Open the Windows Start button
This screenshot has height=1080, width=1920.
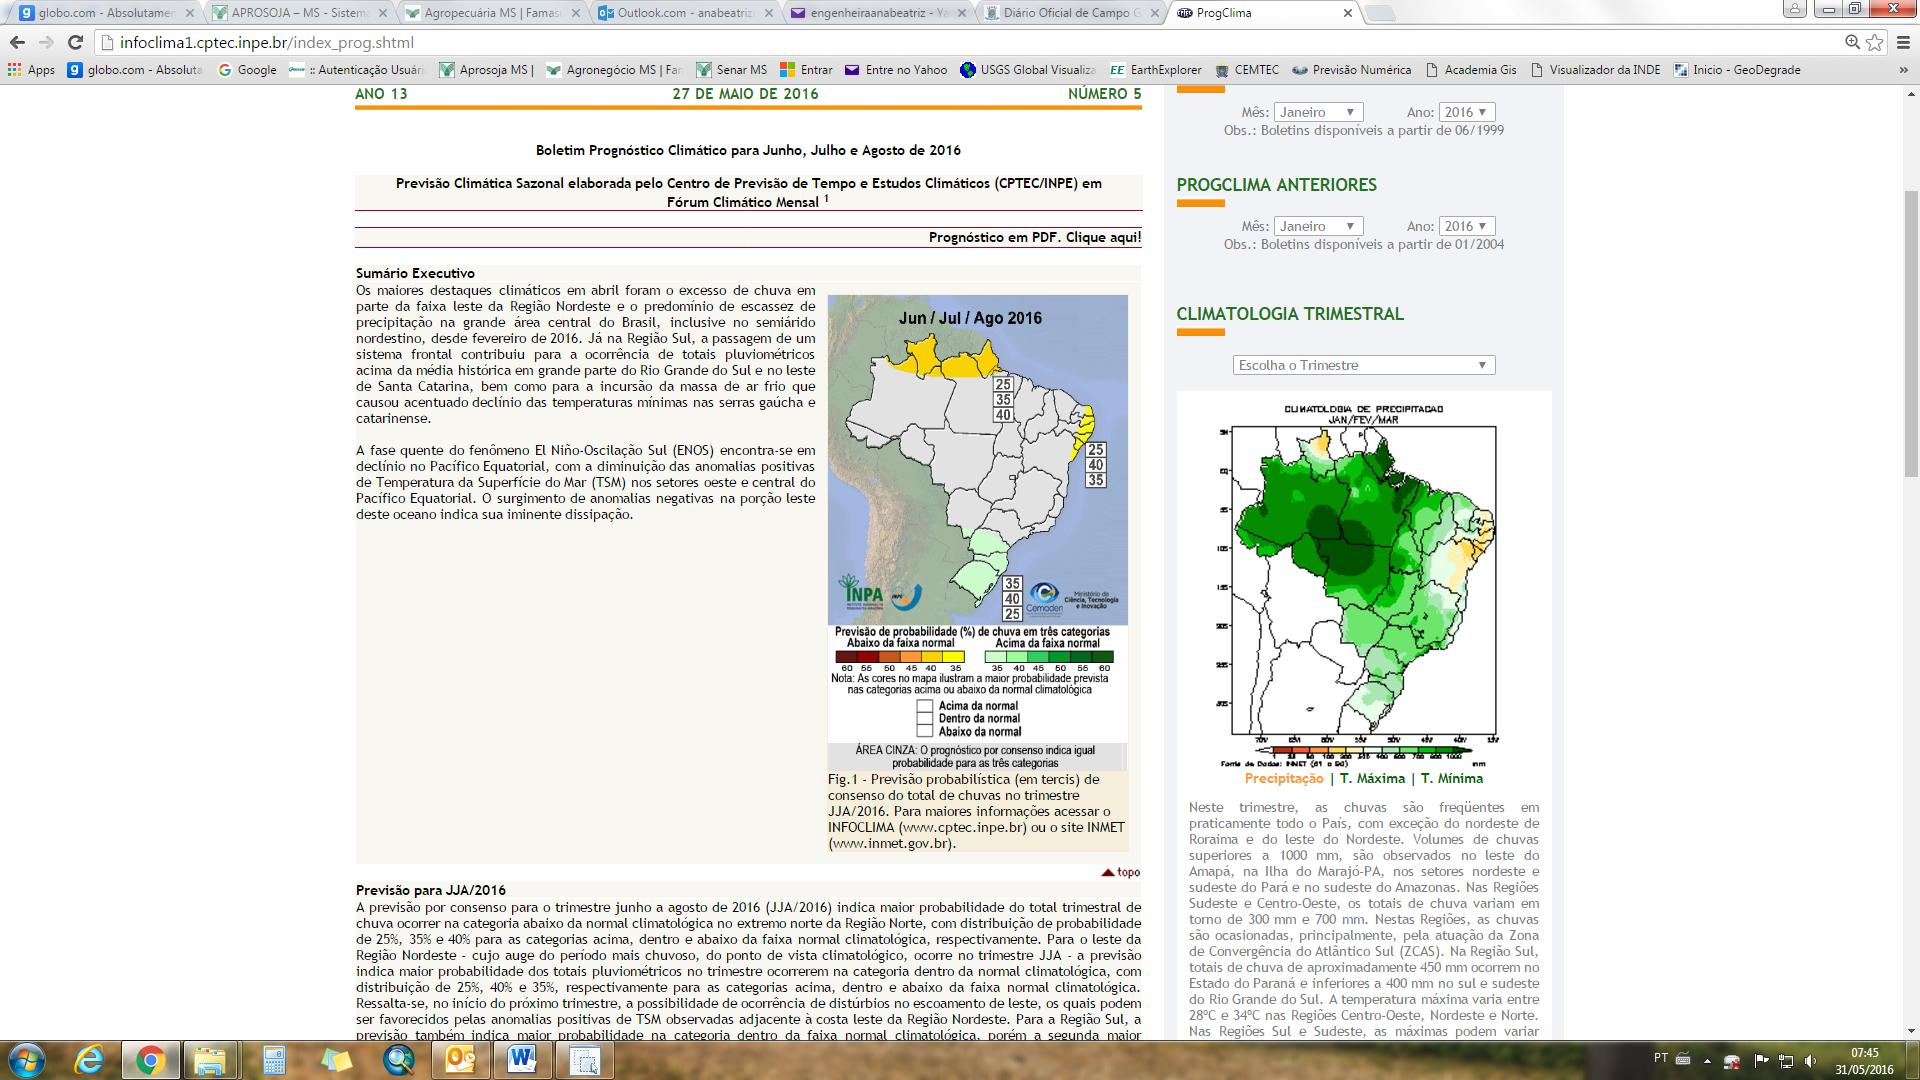[x=26, y=1060]
